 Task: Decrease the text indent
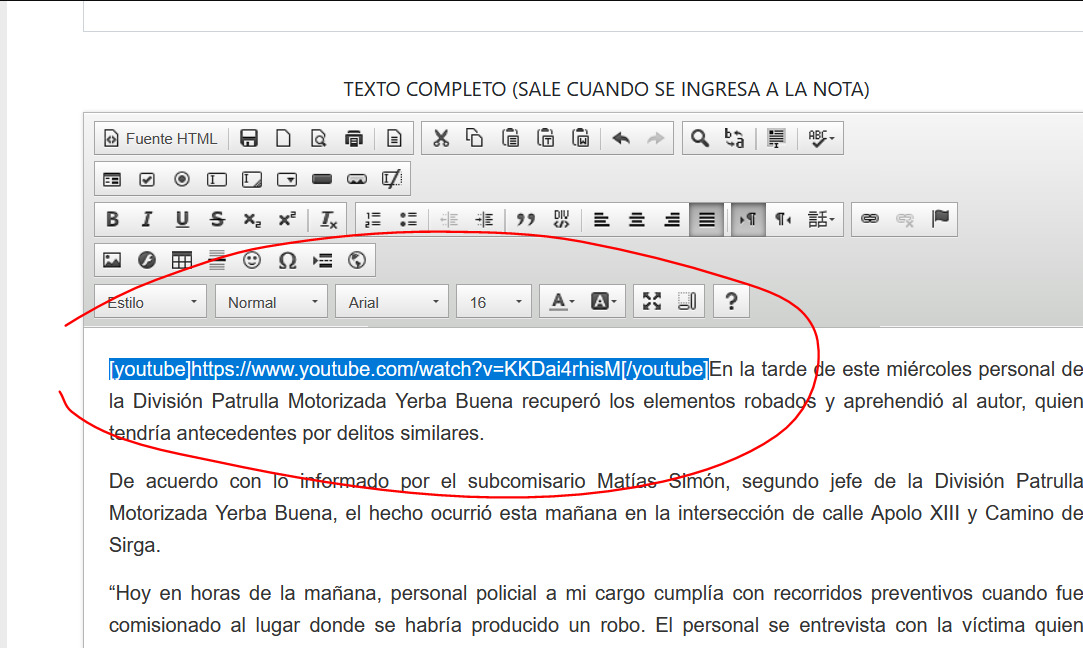click(449, 220)
